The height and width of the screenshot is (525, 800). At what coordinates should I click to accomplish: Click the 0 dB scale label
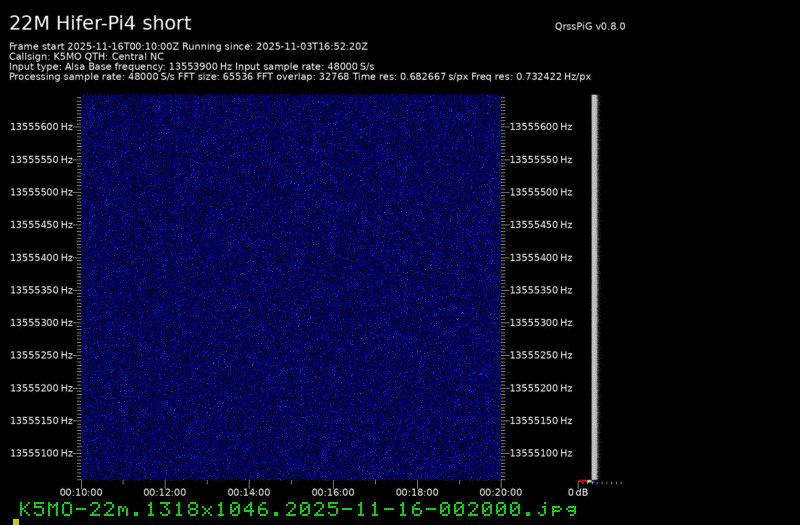pyautogui.click(x=578, y=492)
